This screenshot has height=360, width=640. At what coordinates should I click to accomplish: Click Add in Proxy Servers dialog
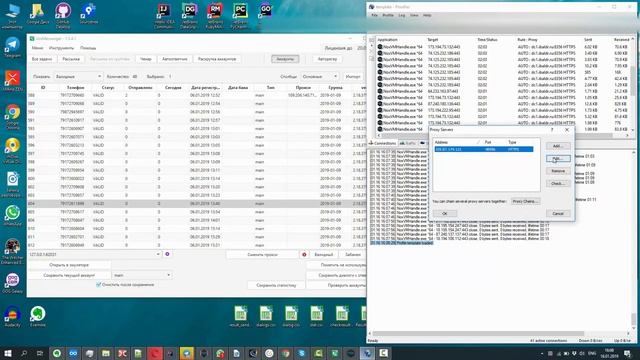pos(558,146)
